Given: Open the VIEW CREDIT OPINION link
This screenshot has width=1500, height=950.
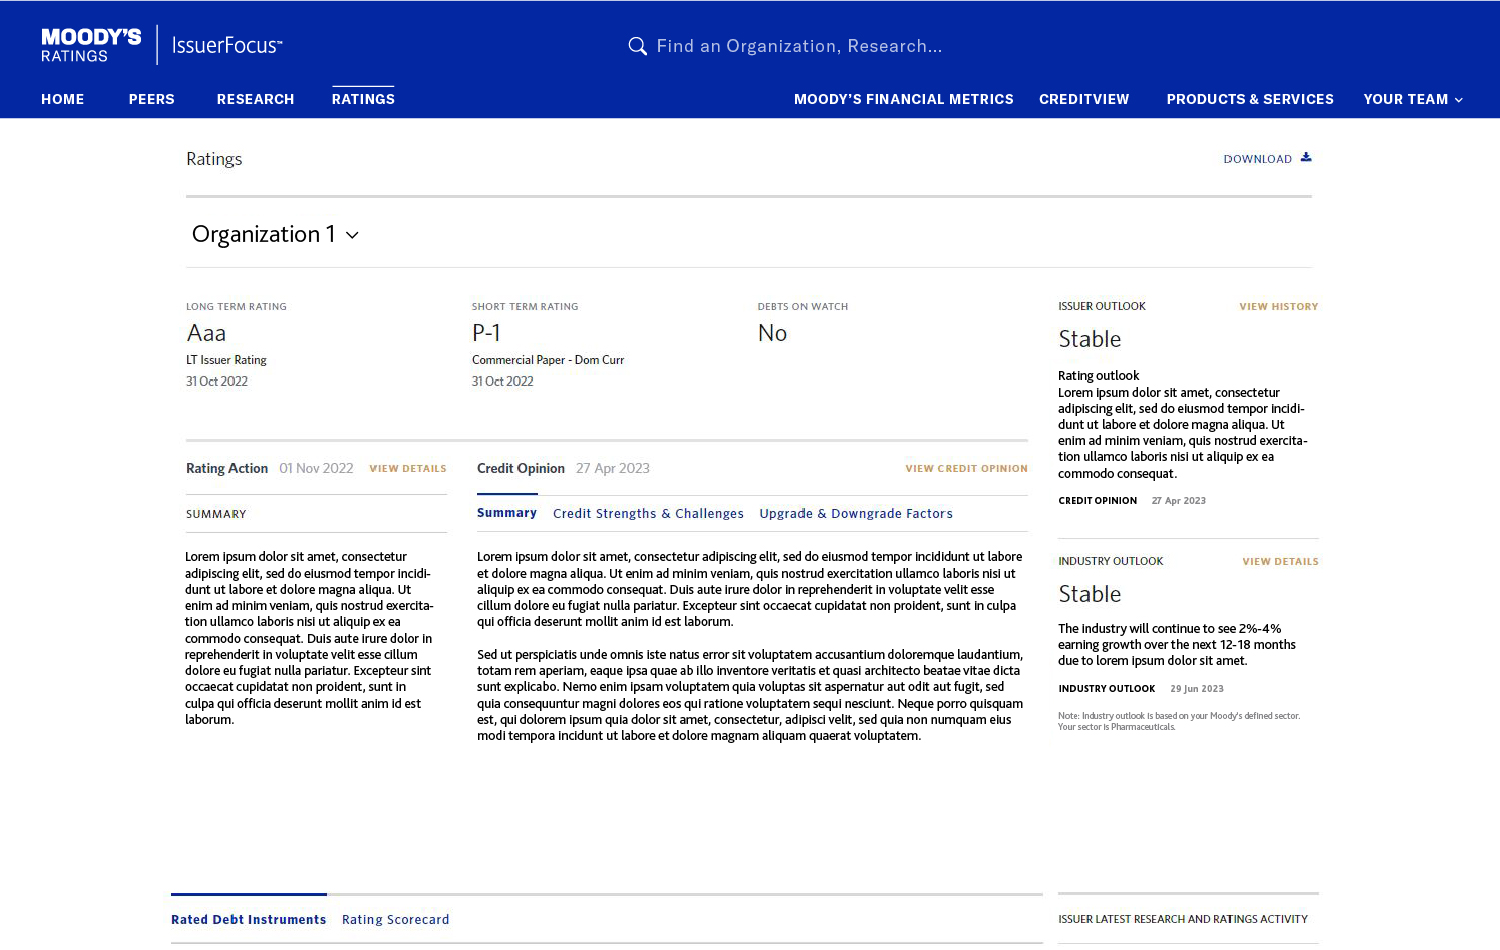Looking at the screenshot, I should (966, 469).
